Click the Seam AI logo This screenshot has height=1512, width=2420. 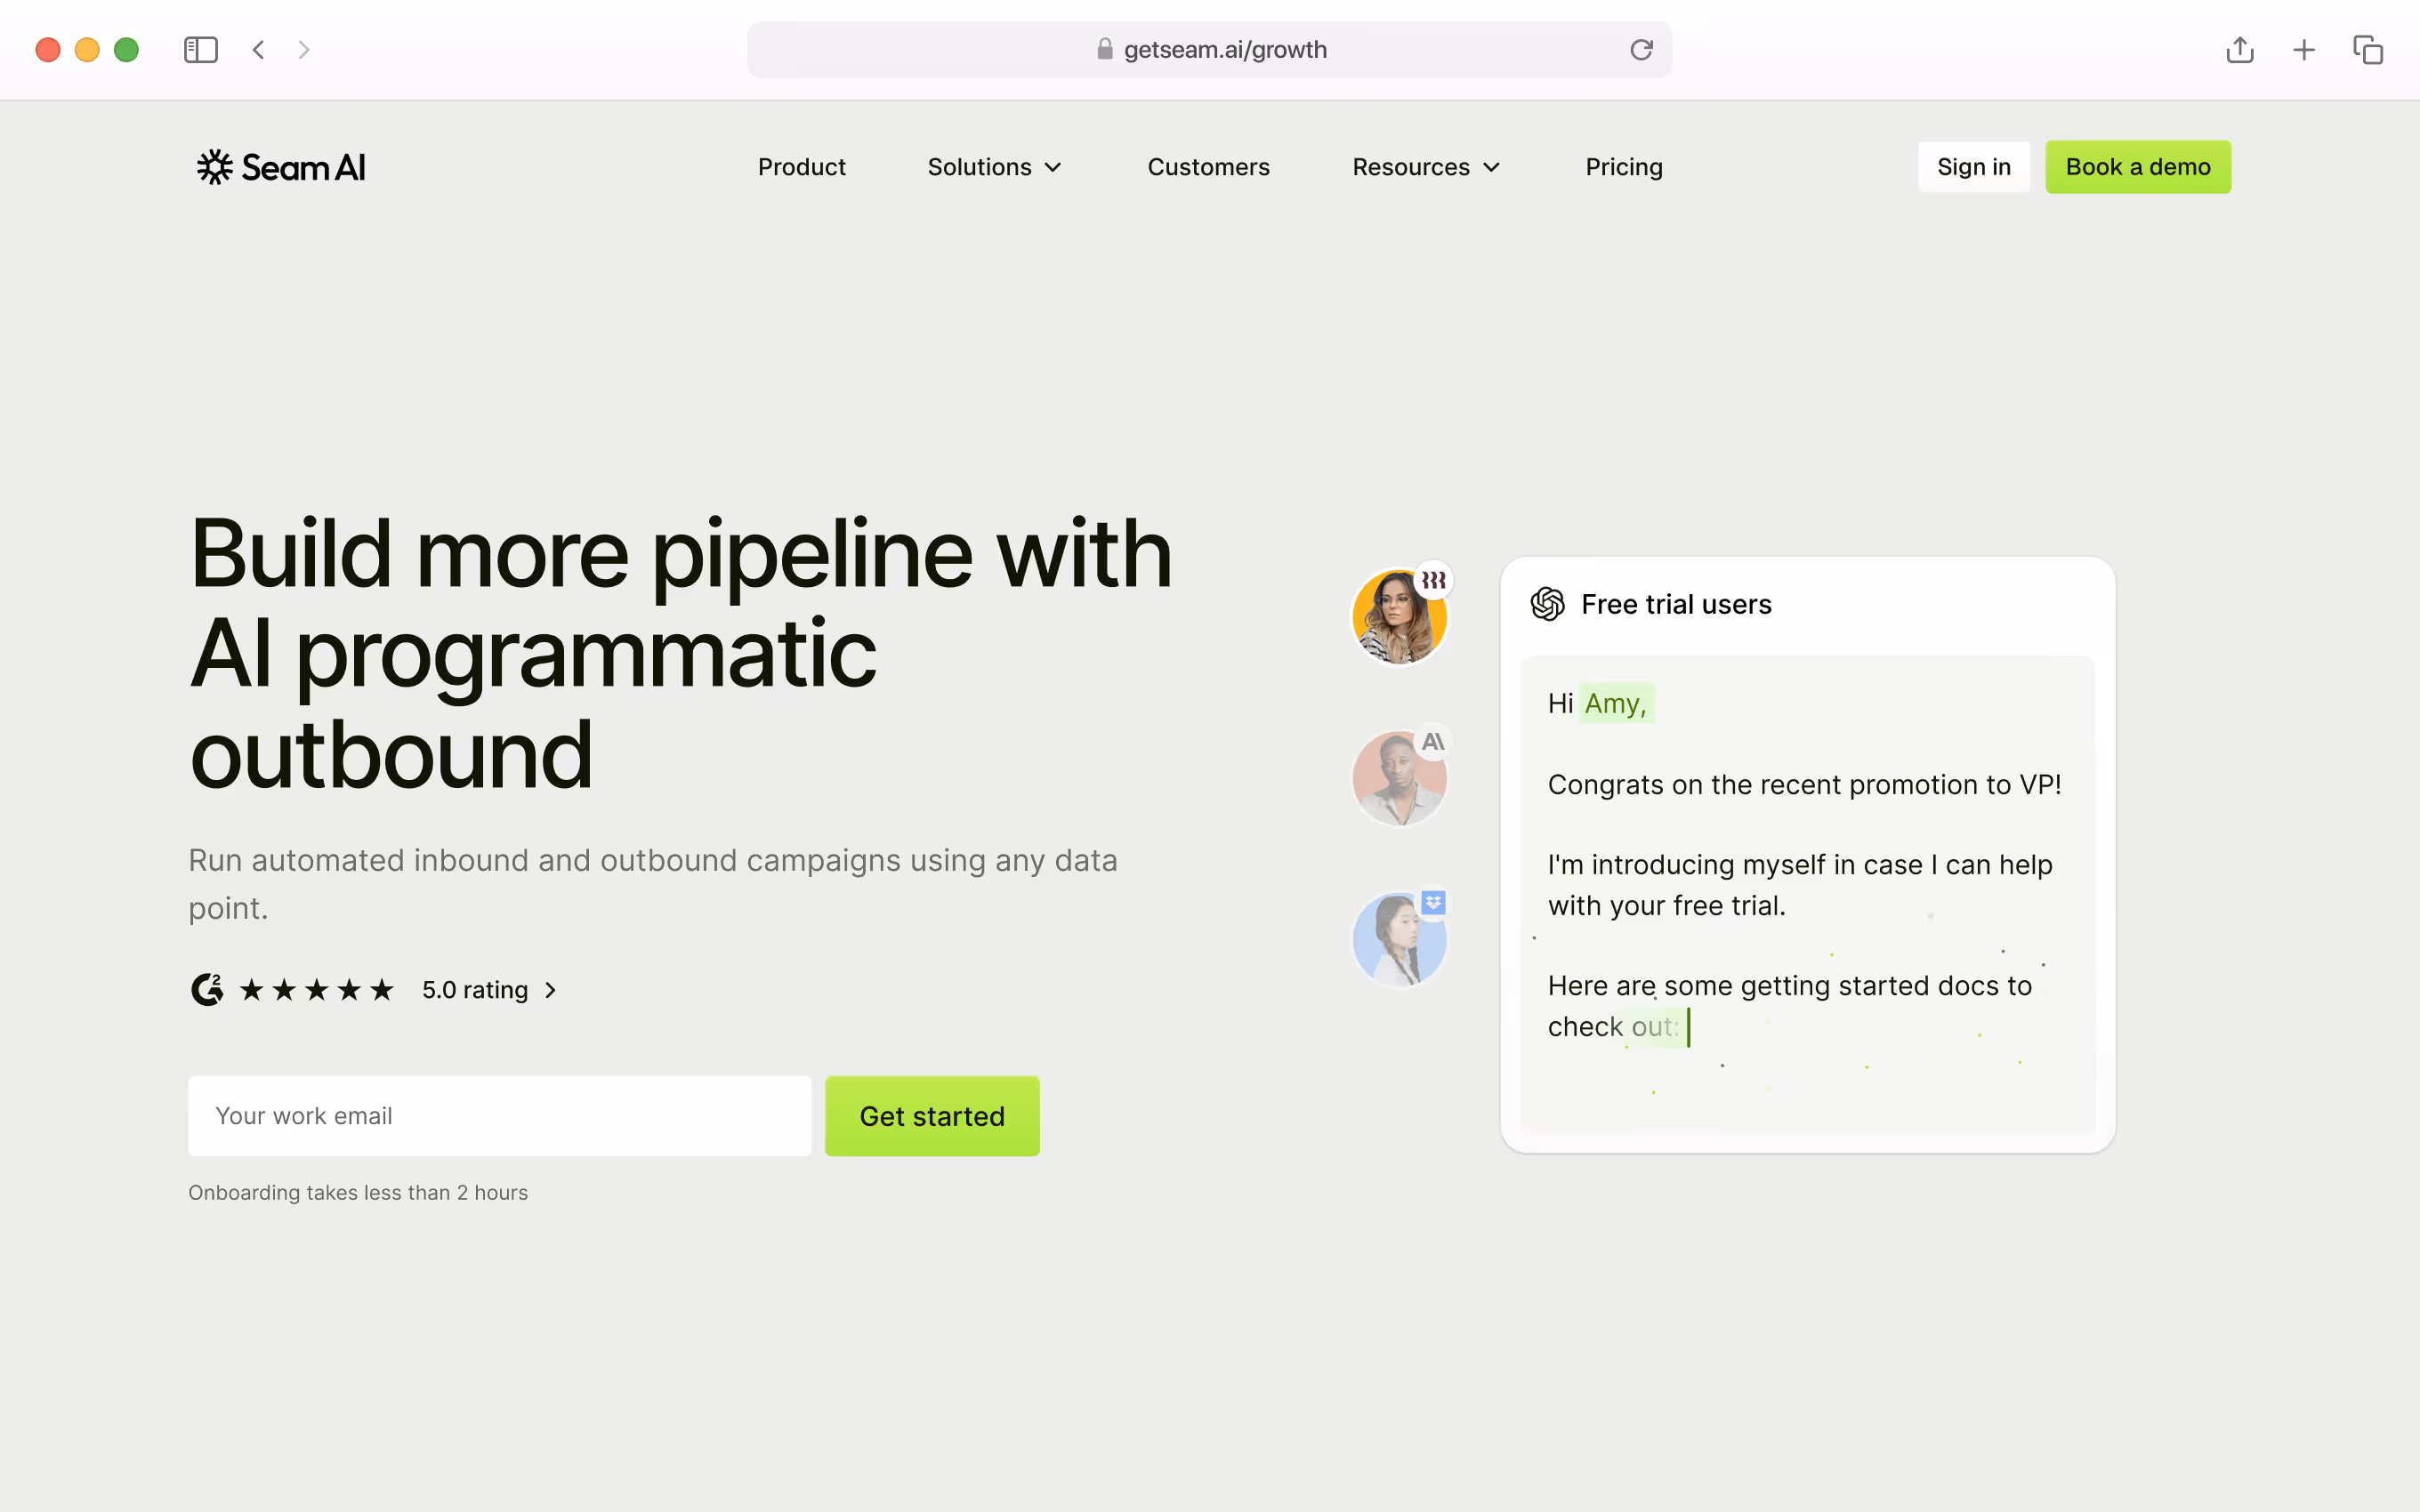click(281, 167)
